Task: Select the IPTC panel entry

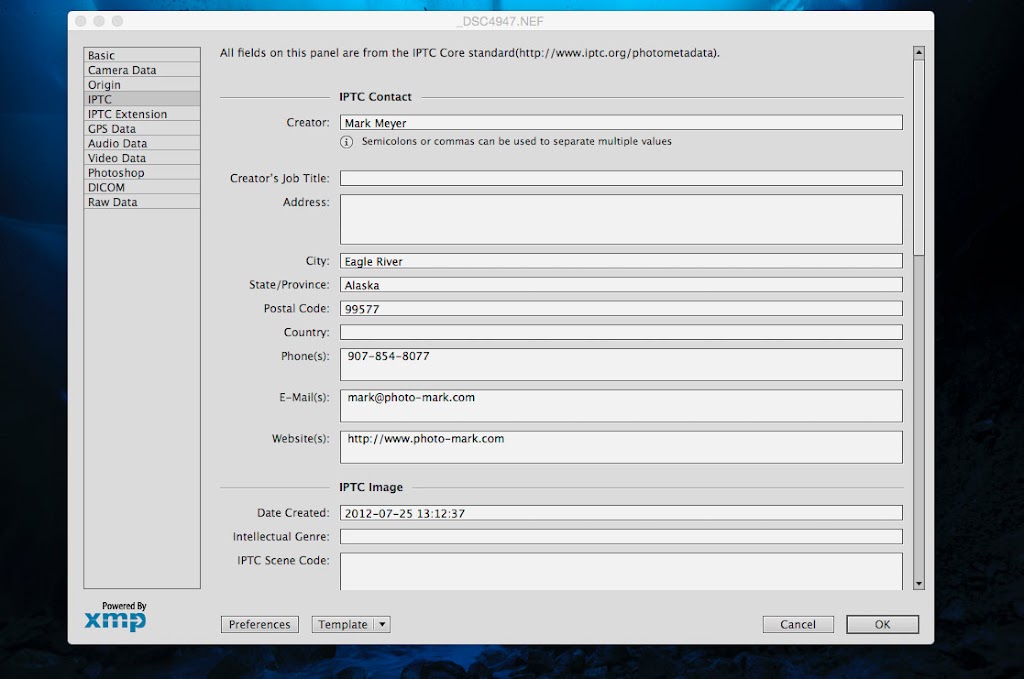Action: [142, 99]
